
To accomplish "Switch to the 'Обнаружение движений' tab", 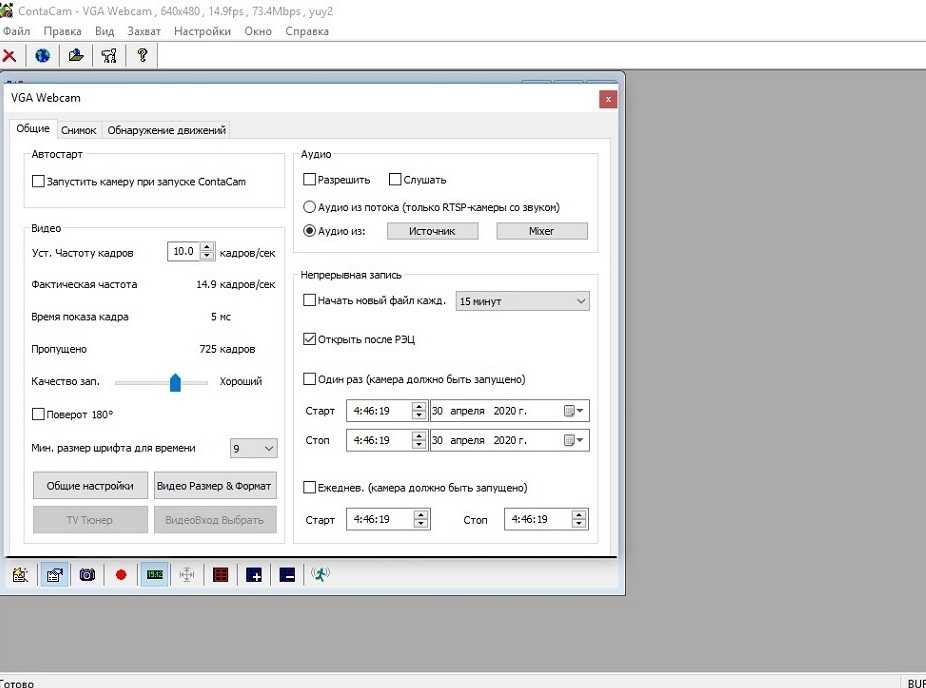I will click(x=166, y=130).
